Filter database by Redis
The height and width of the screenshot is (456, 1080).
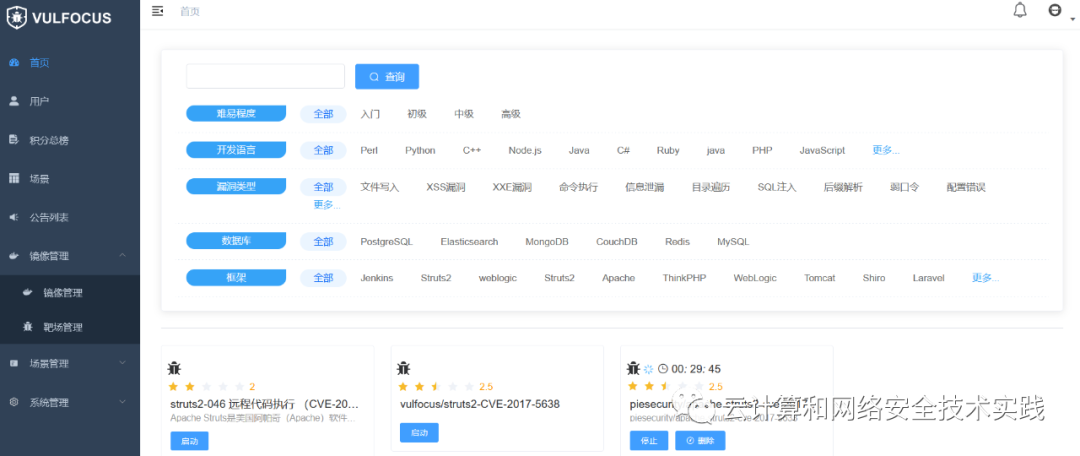coord(677,242)
